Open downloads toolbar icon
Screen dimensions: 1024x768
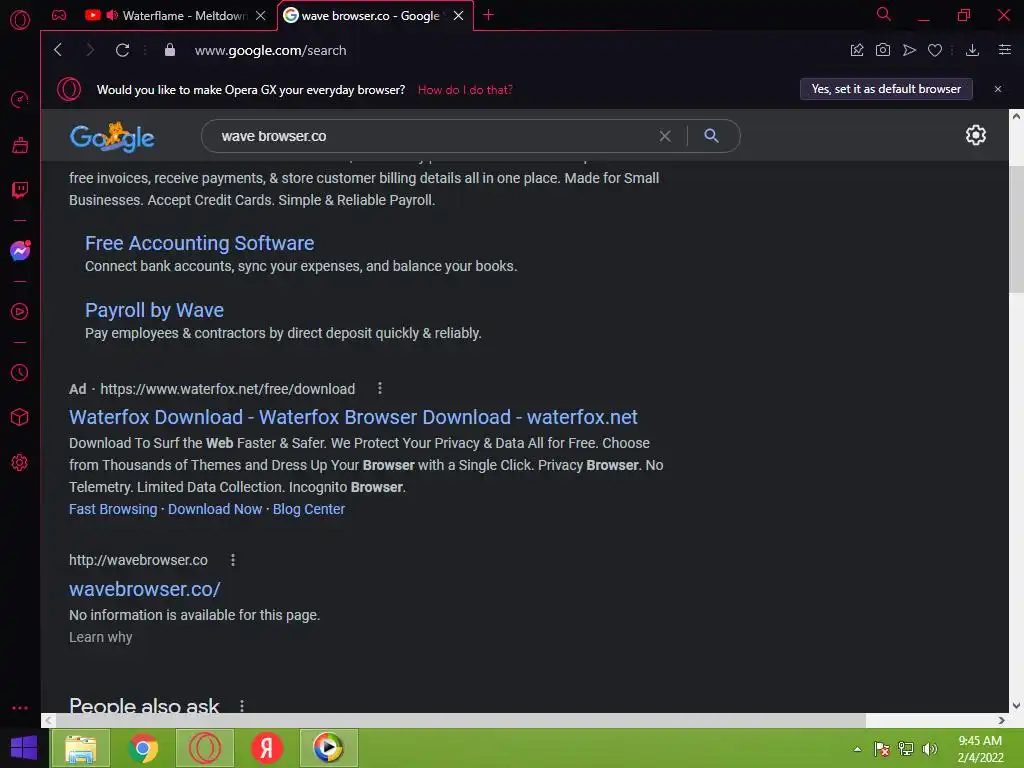(972, 50)
